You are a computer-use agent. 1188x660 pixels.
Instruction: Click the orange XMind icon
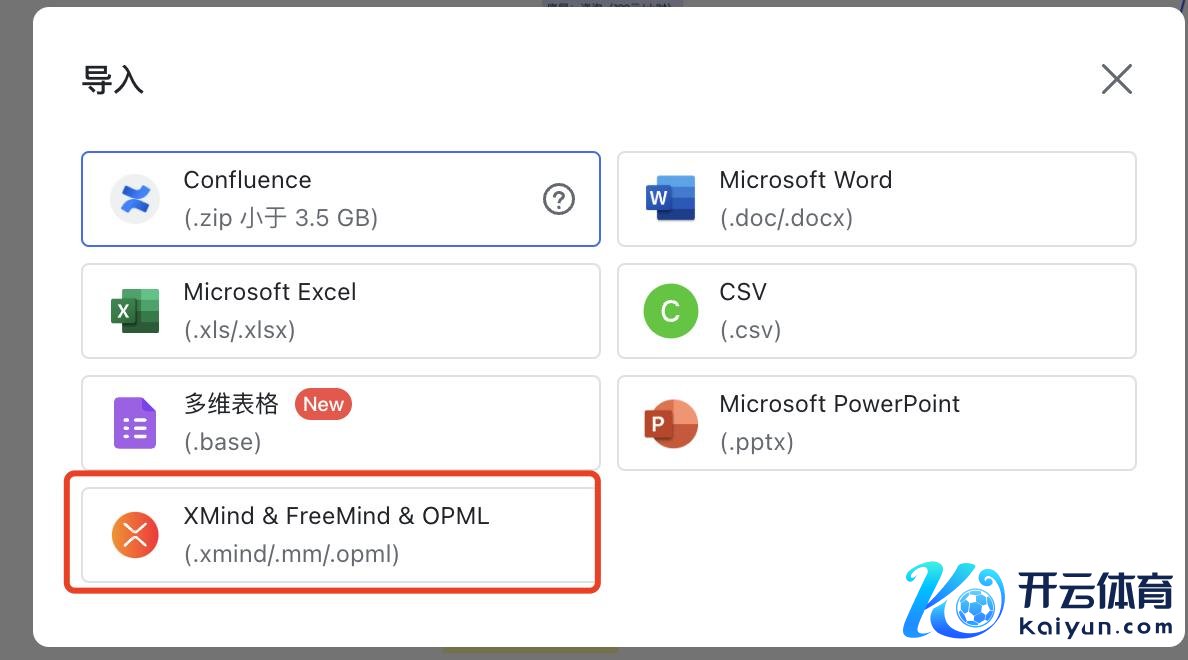(135, 535)
